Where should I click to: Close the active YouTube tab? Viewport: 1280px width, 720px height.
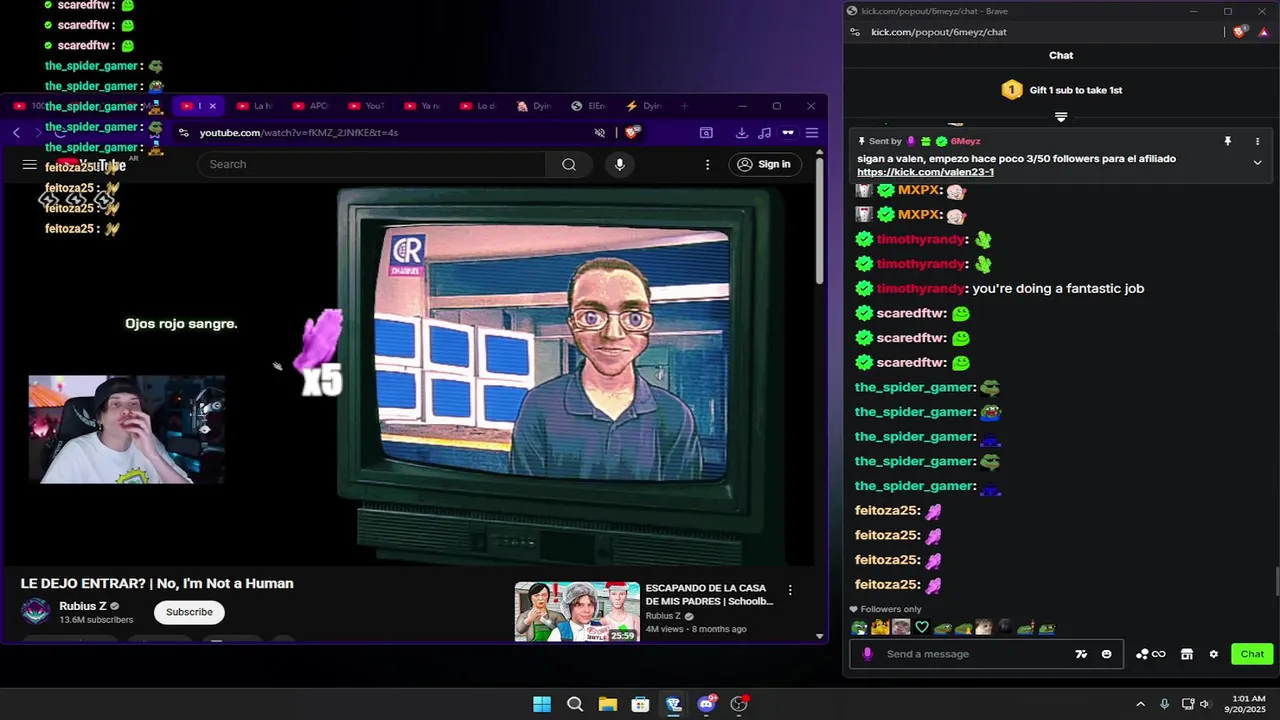212,106
